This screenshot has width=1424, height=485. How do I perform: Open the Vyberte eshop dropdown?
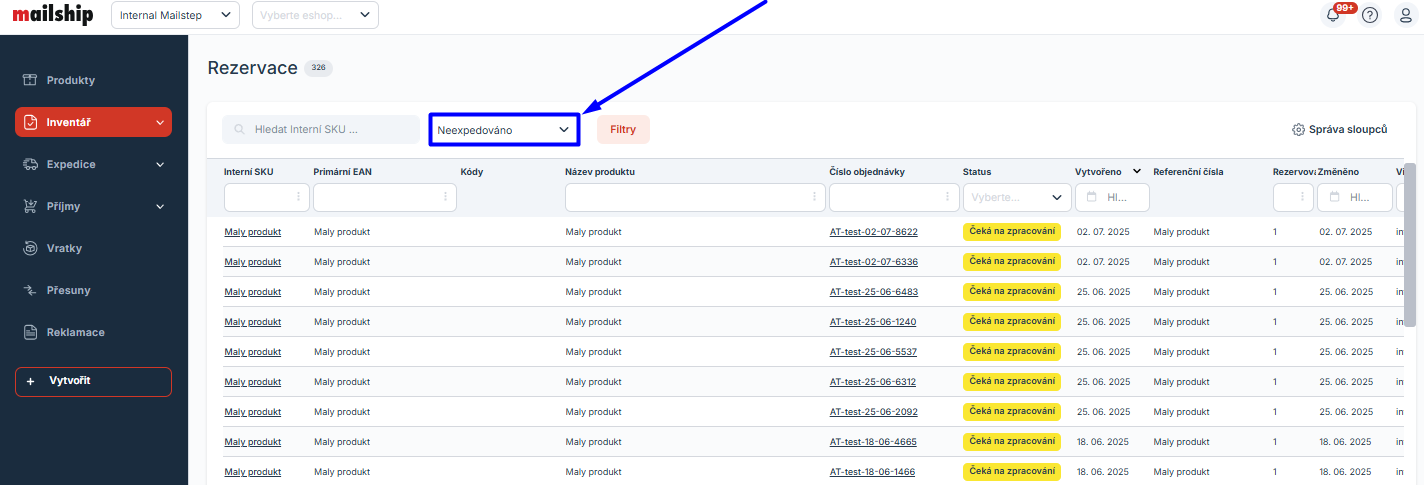point(315,15)
